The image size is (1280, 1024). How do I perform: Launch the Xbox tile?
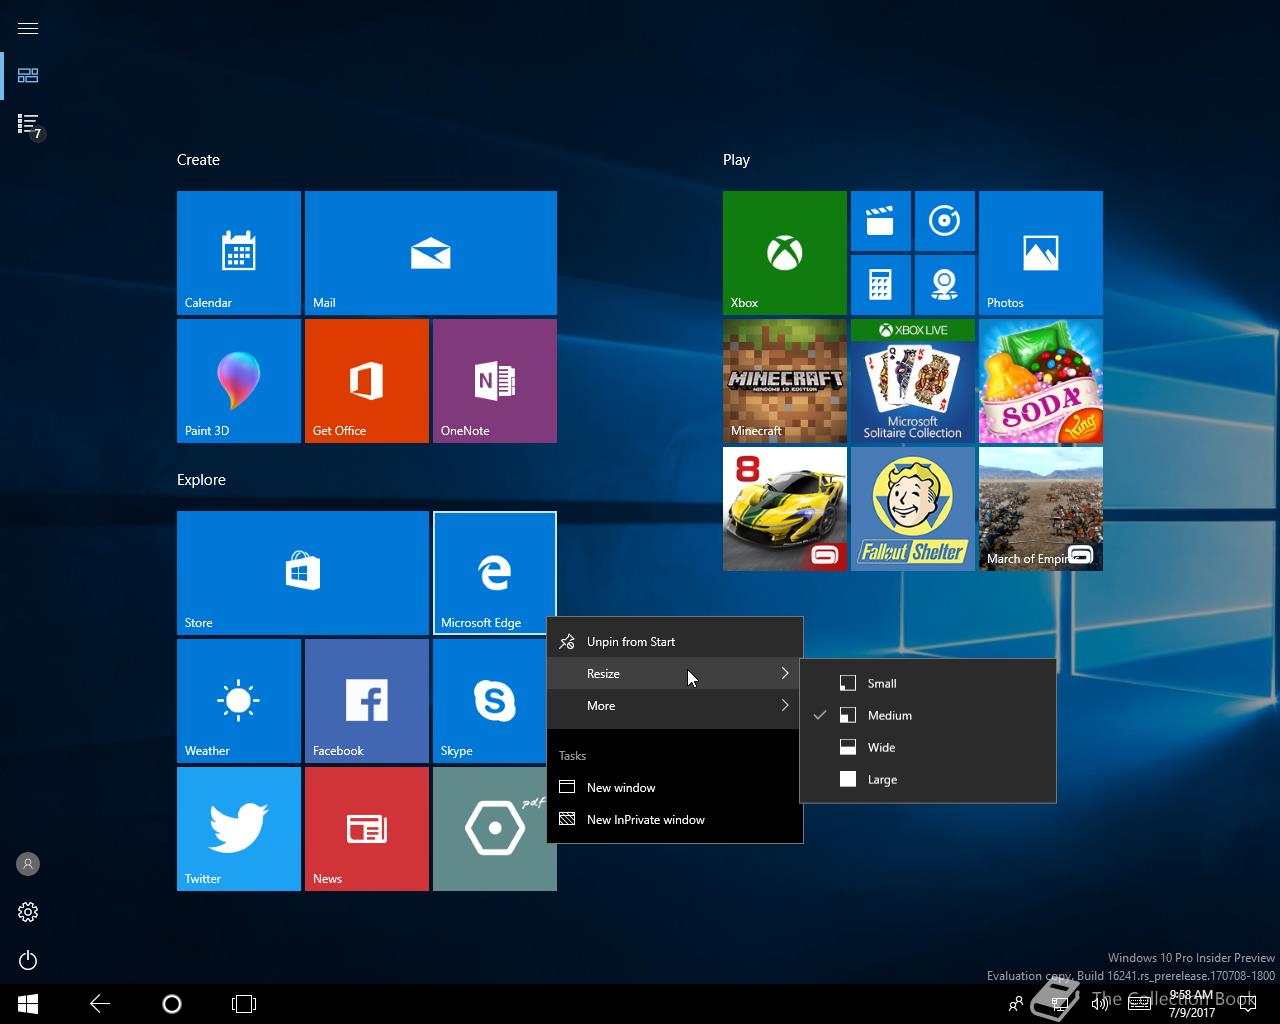coord(785,253)
